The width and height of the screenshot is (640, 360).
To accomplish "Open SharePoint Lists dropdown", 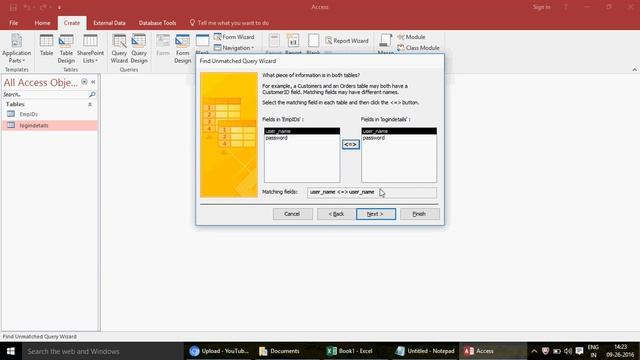I will (x=90, y=48).
